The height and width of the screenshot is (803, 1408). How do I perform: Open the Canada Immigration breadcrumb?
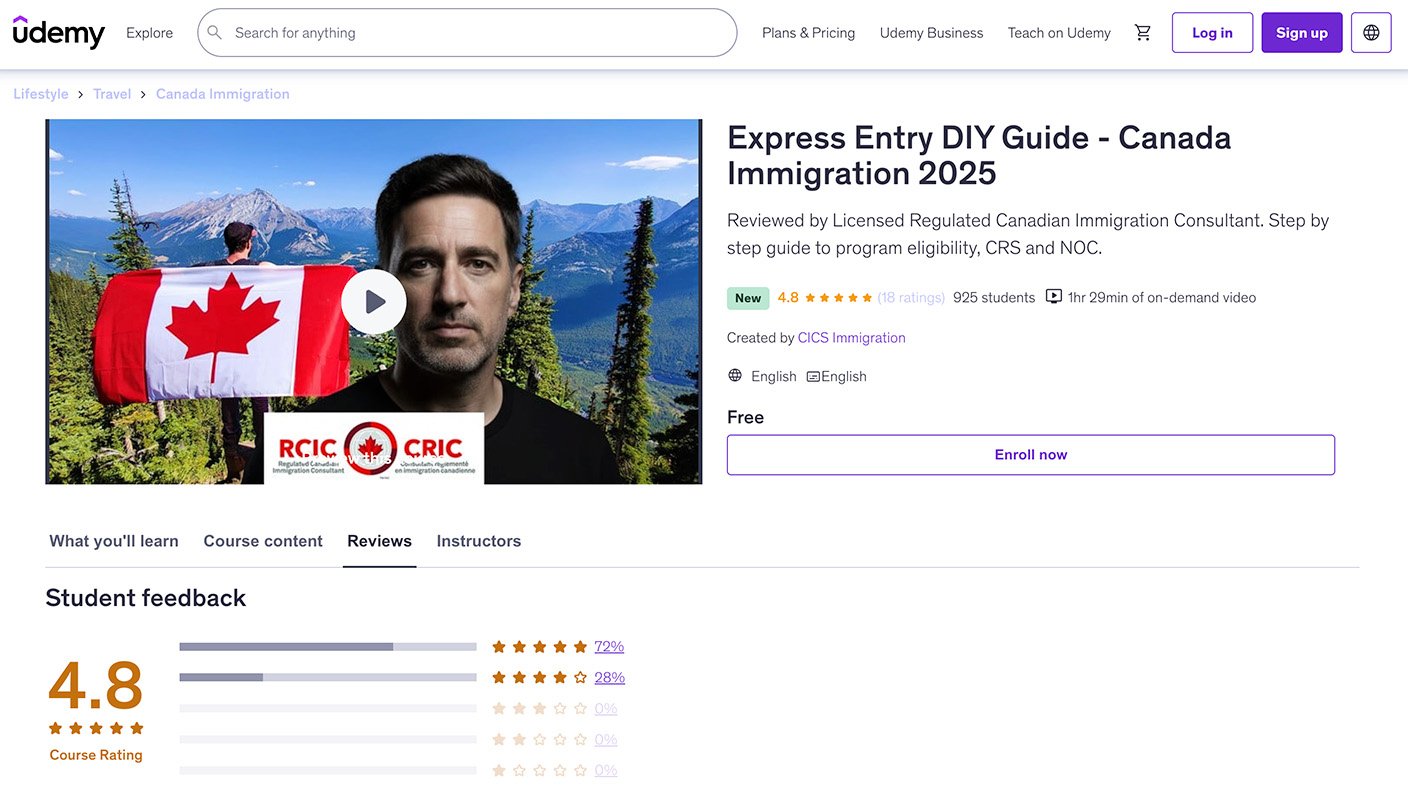[223, 94]
